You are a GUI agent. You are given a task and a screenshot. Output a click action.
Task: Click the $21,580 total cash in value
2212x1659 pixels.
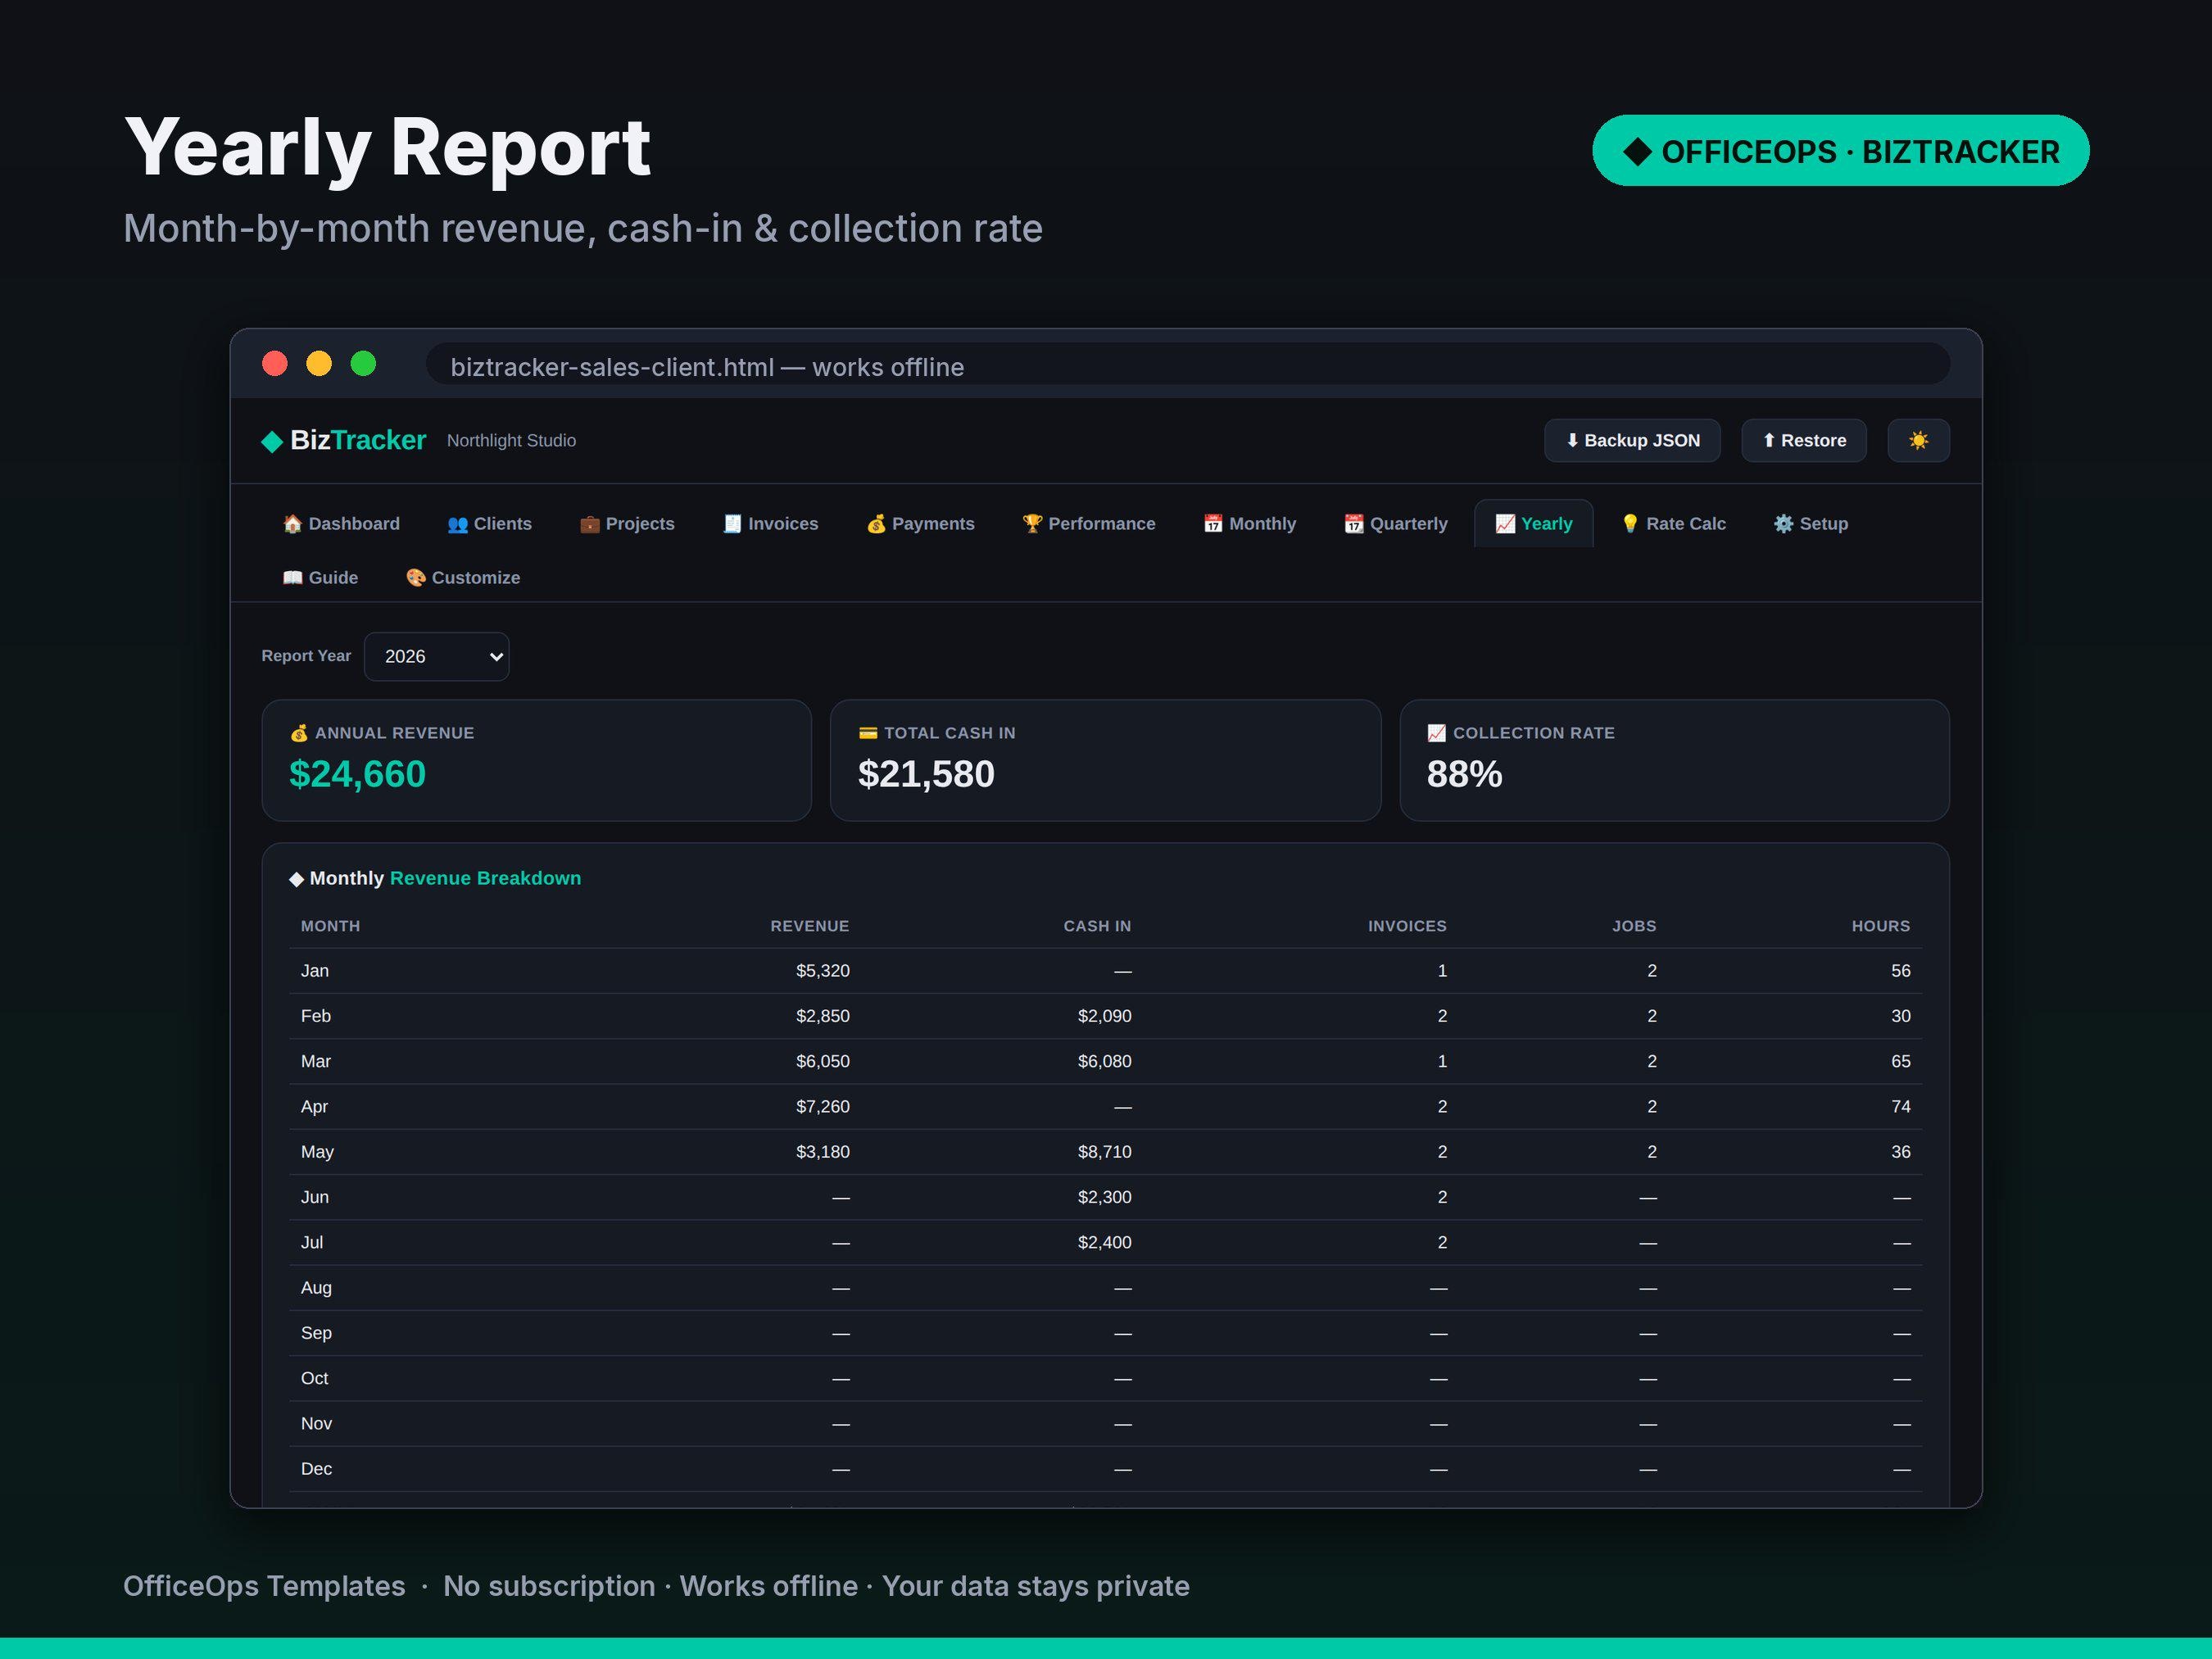pyautogui.click(x=926, y=775)
